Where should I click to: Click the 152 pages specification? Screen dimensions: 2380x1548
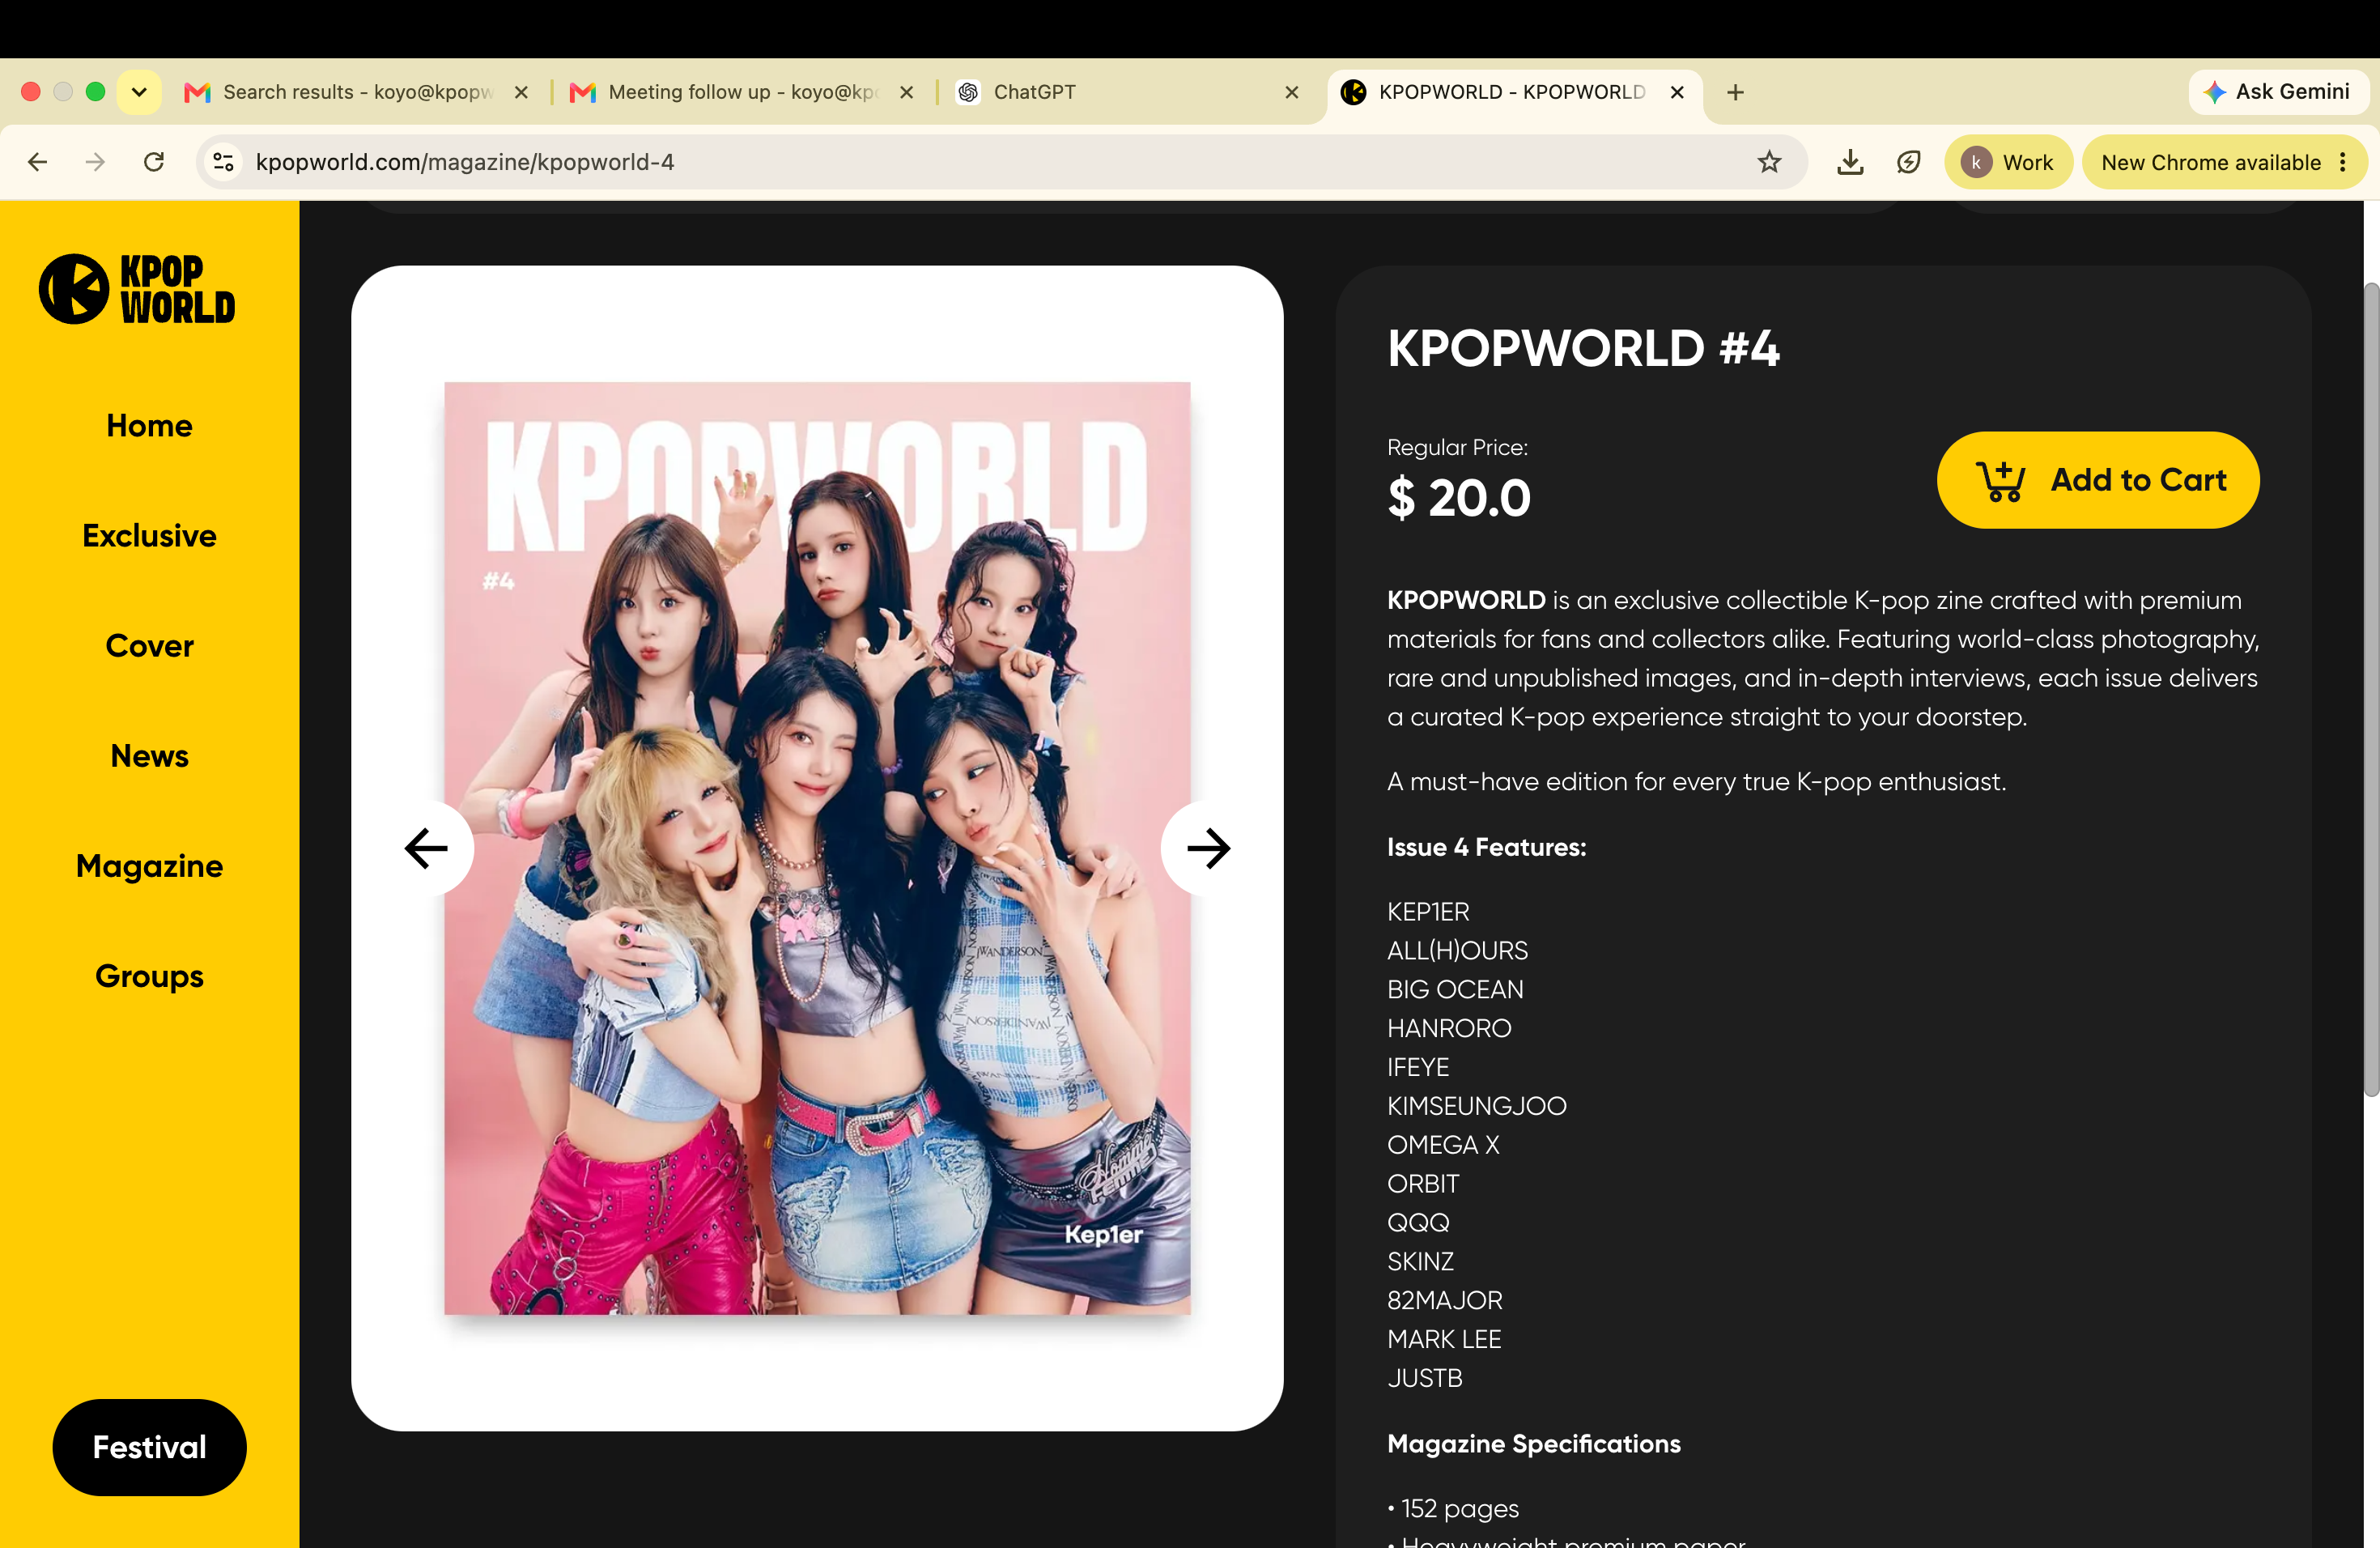click(1453, 1509)
